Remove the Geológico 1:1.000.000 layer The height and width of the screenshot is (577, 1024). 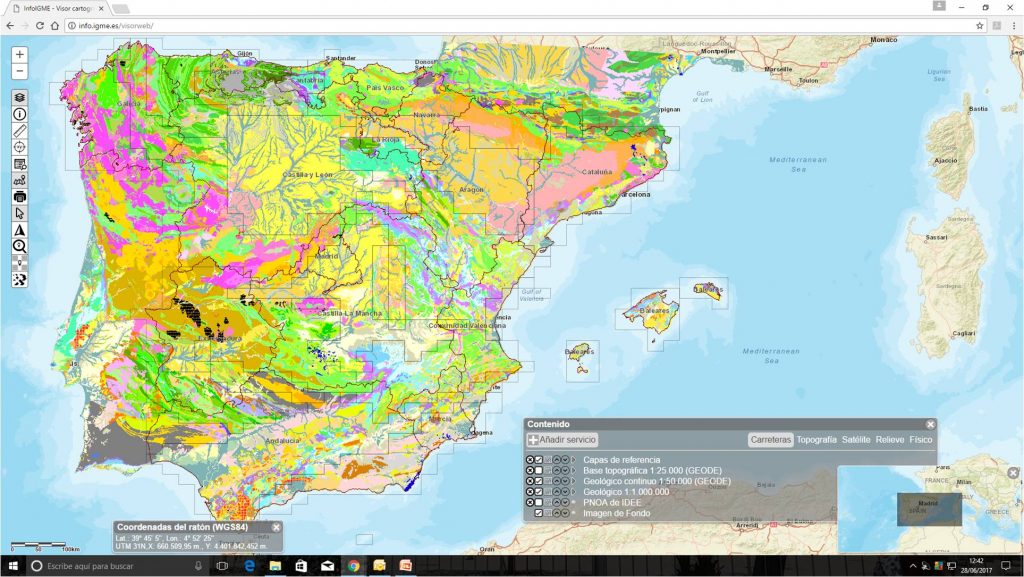pyautogui.click(x=530, y=491)
